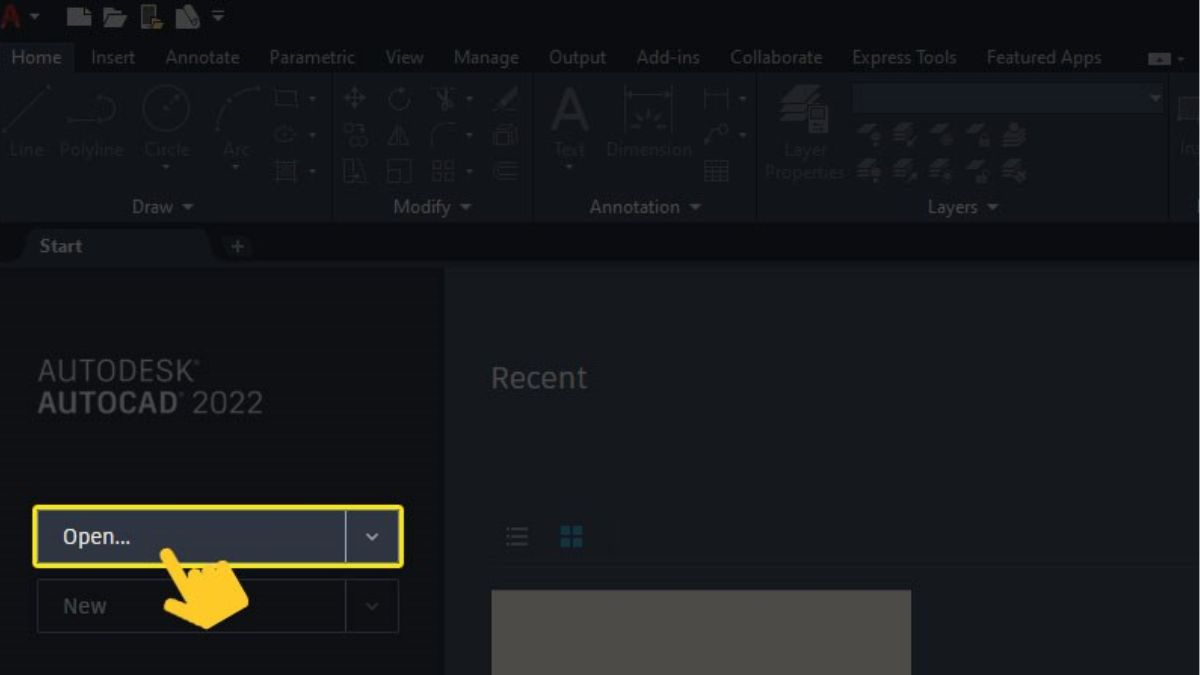Viewport: 1200px width, 675px height.
Task: Select the Scale tool
Action: coord(399,171)
